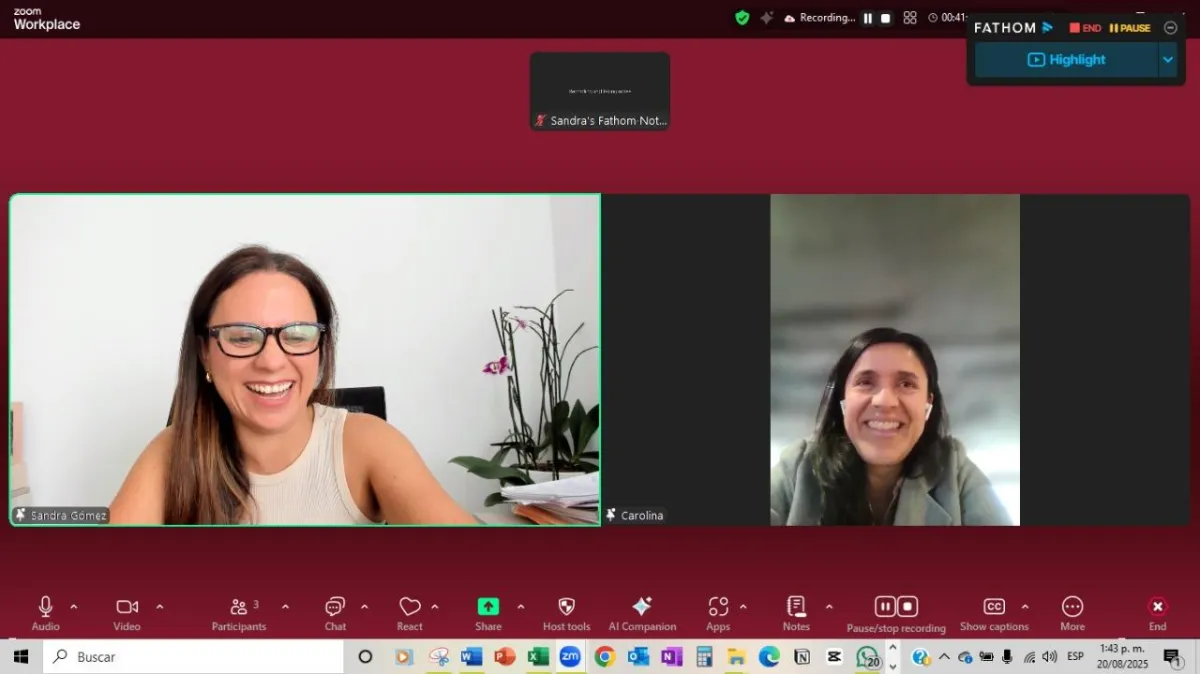This screenshot has height=674, width=1200.
Task: Pause the Fathom recording
Action: (1130, 28)
